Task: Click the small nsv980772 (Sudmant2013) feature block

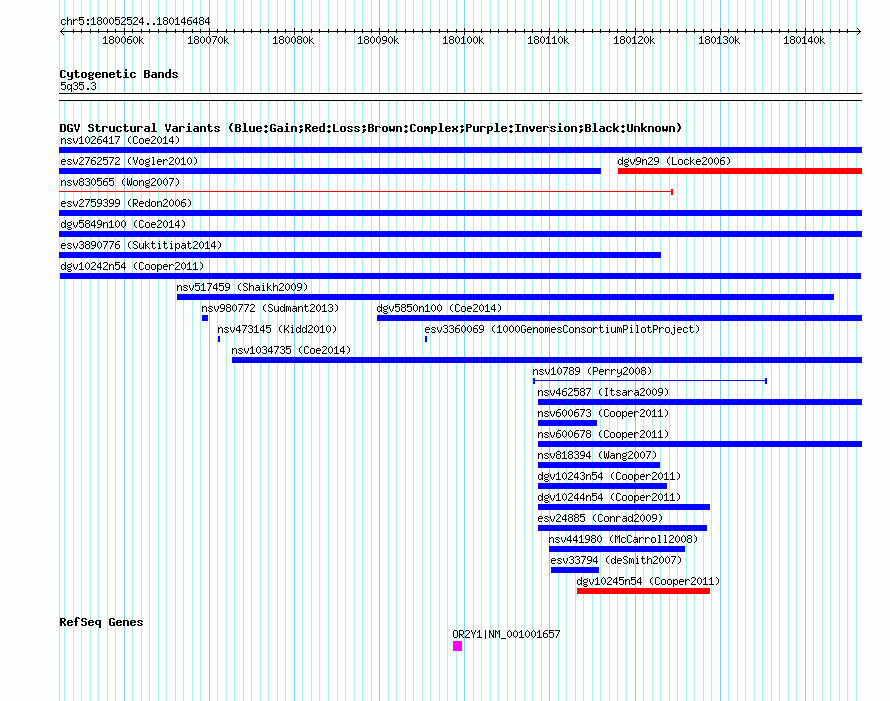Action: point(205,318)
